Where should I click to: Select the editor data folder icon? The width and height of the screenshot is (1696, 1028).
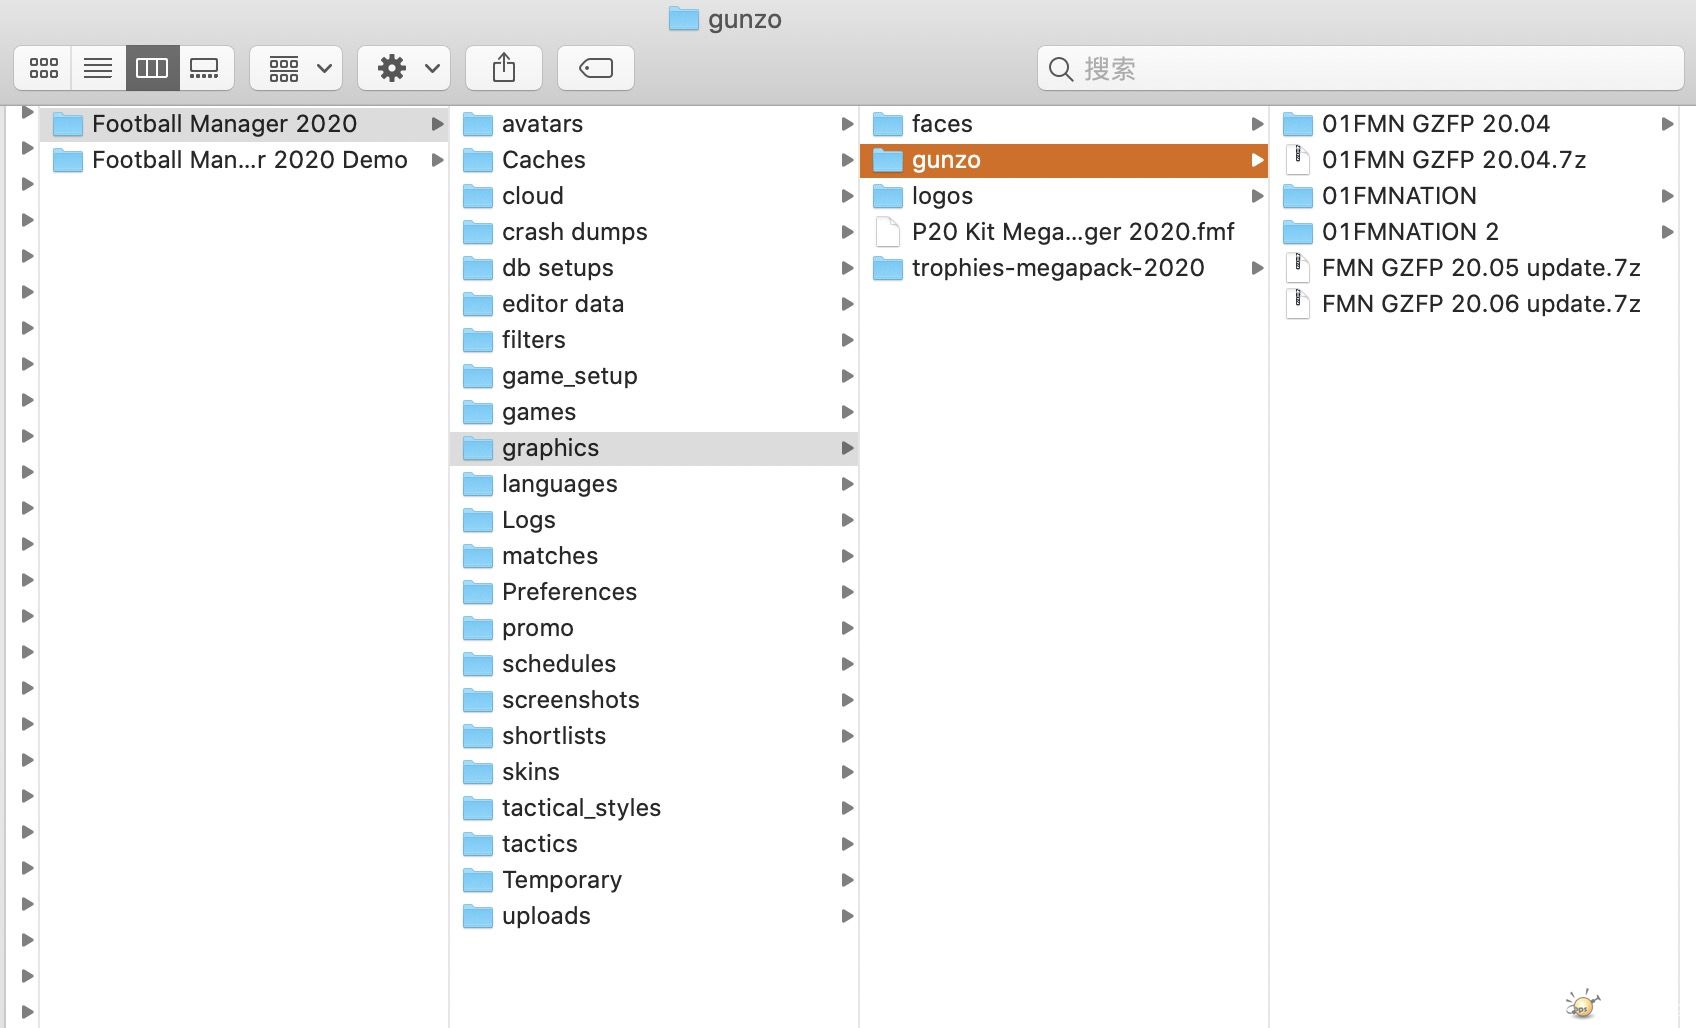click(478, 304)
